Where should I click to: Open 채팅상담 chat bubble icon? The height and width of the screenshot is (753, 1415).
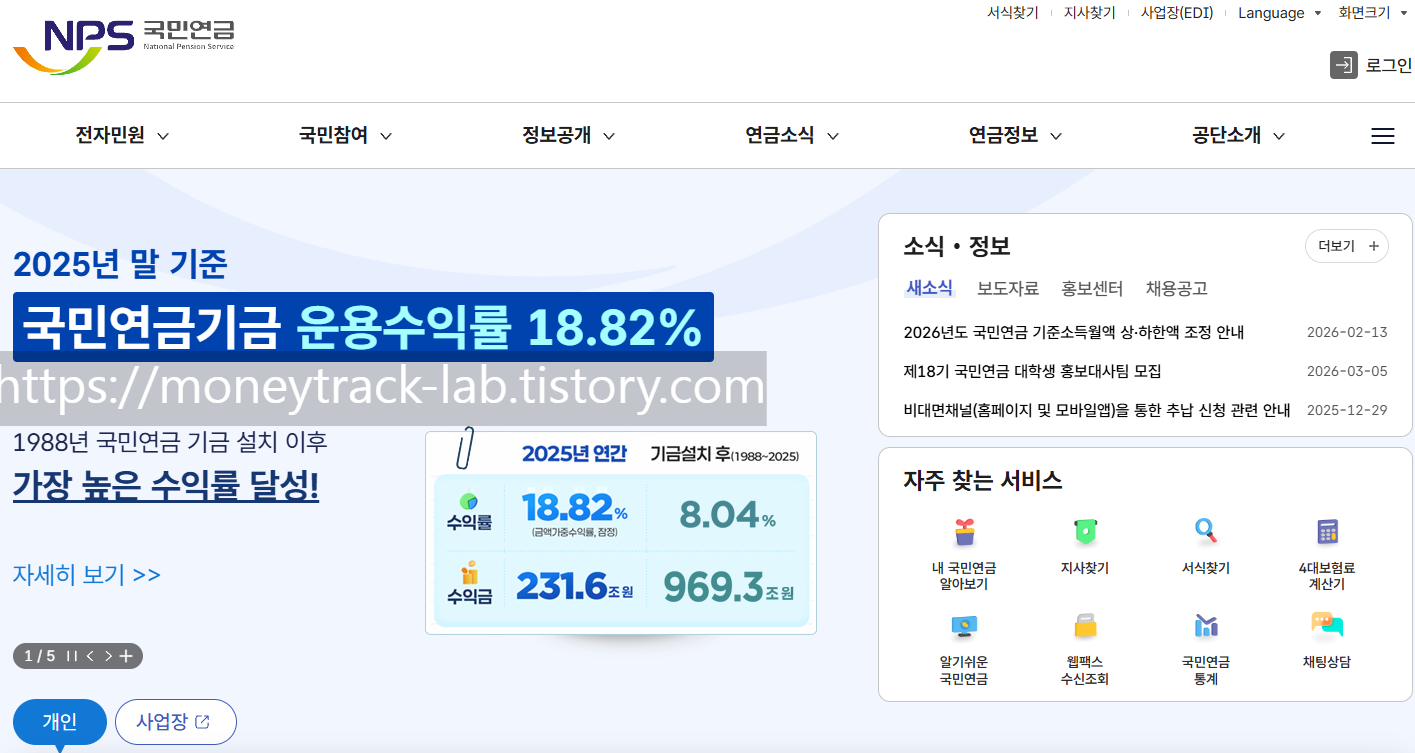coord(1327,626)
